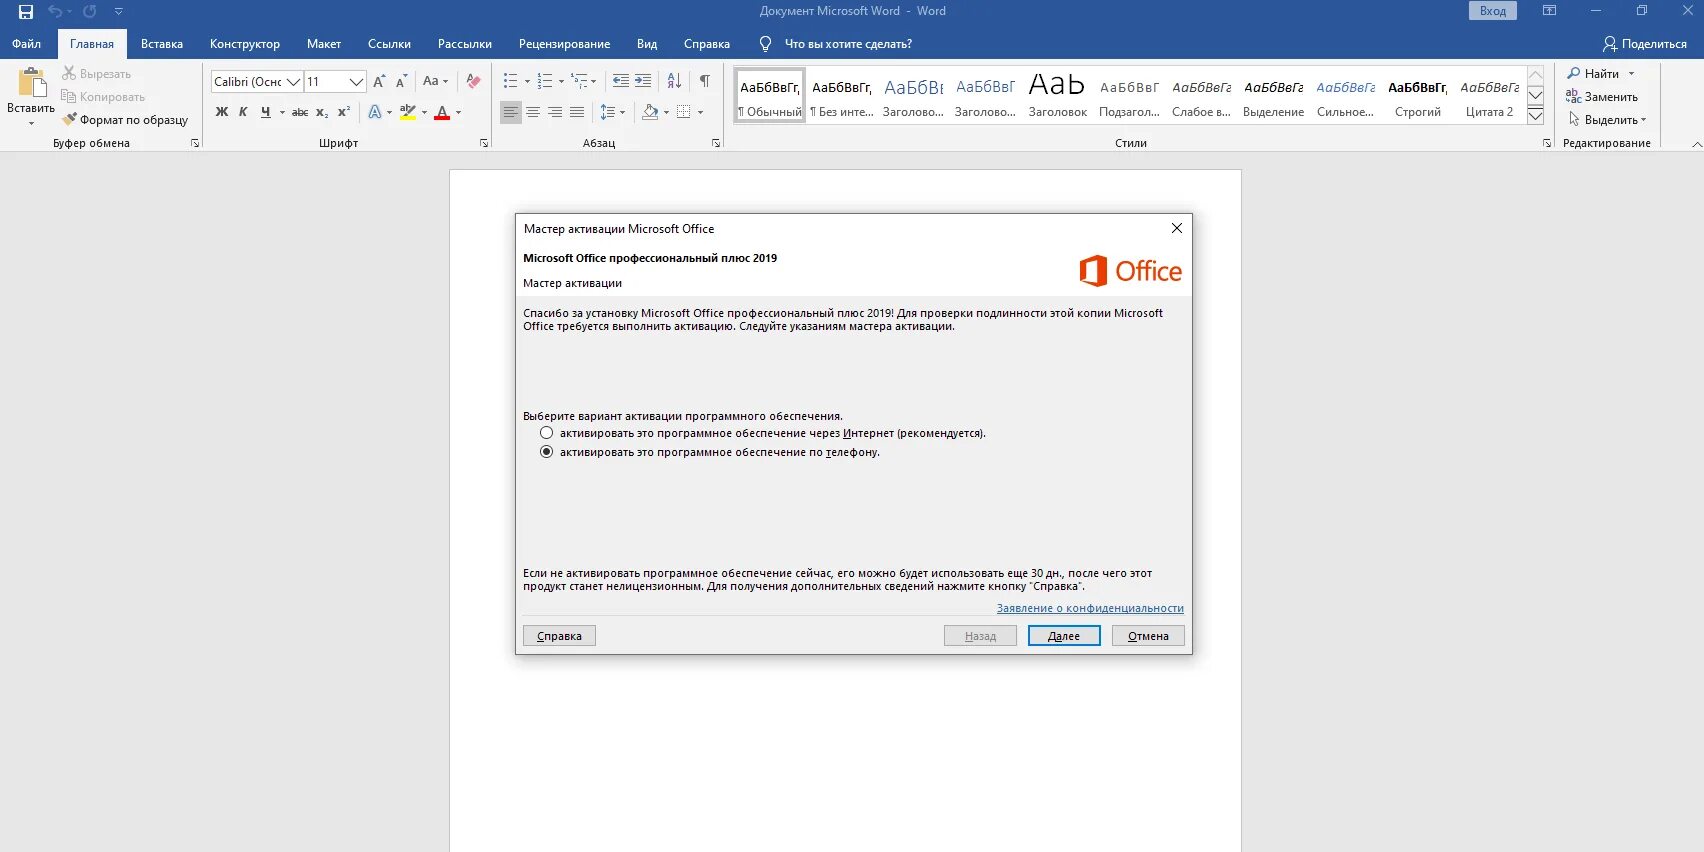
Task: Open Clipboard group dialog launcher
Action: click(x=195, y=144)
